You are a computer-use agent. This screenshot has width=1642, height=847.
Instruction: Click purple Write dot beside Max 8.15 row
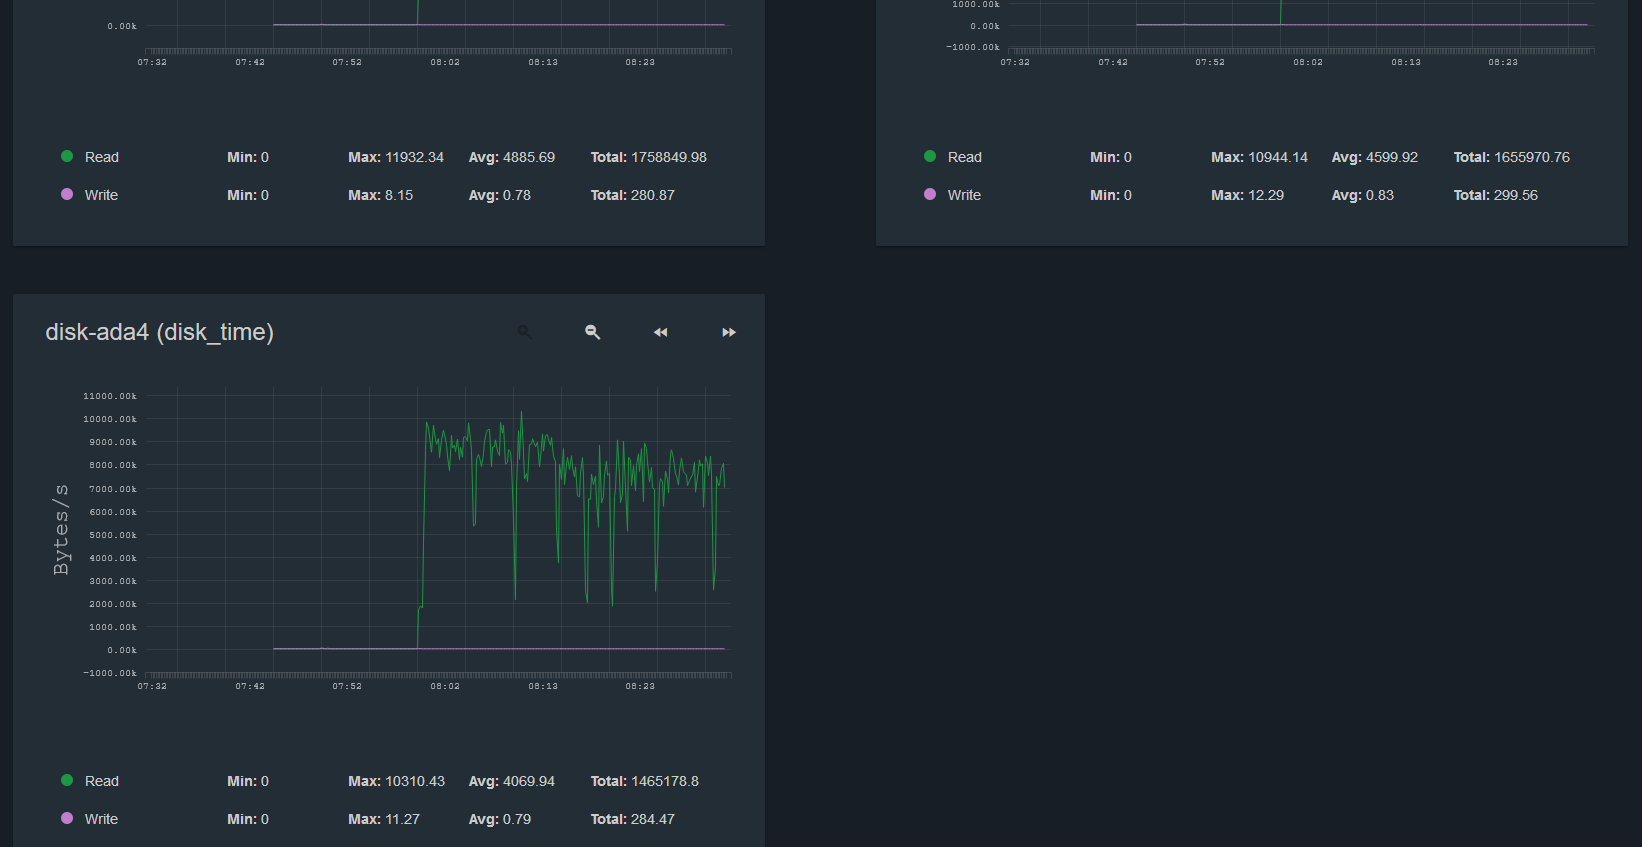coord(67,194)
